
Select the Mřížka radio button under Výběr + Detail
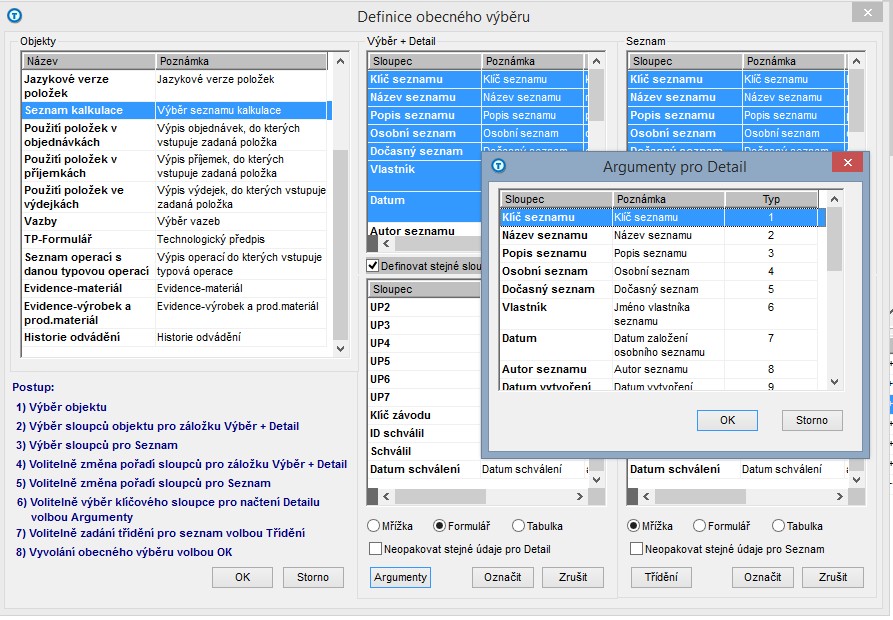pyautogui.click(x=374, y=526)
